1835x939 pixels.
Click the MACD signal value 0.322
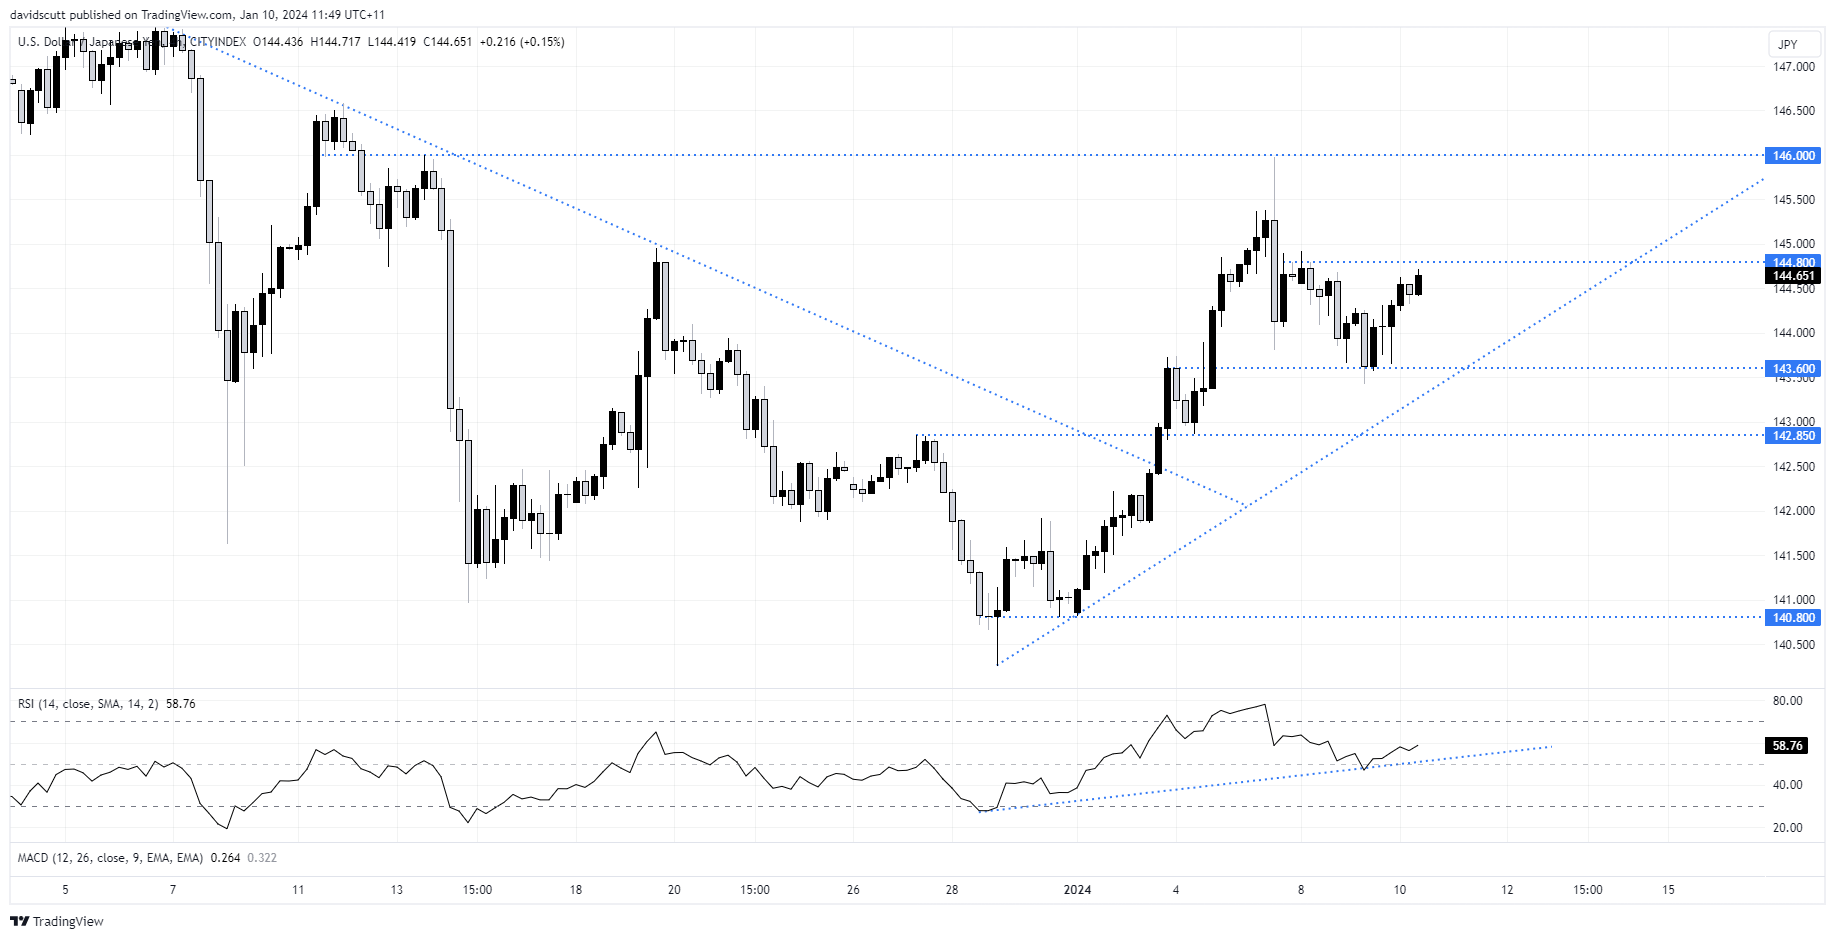coord(262,858)
